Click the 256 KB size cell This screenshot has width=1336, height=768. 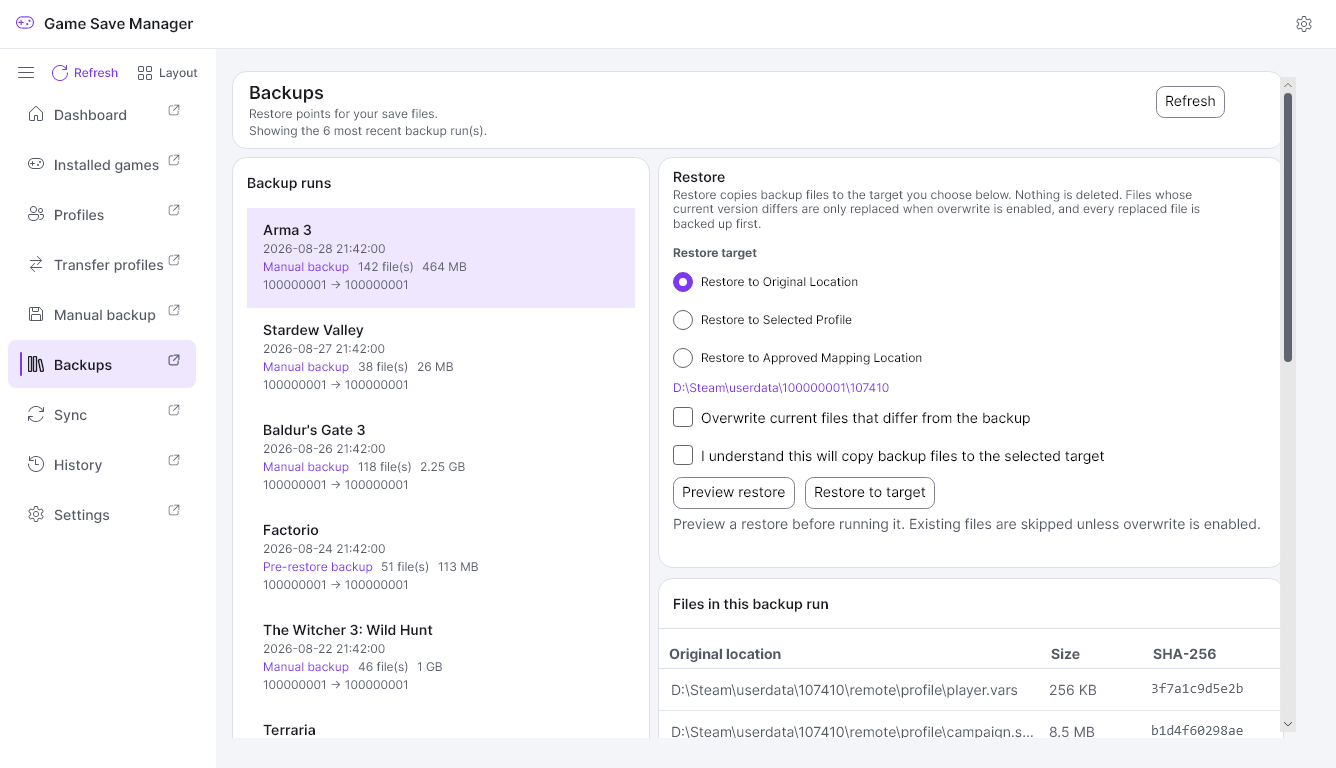1073,690
